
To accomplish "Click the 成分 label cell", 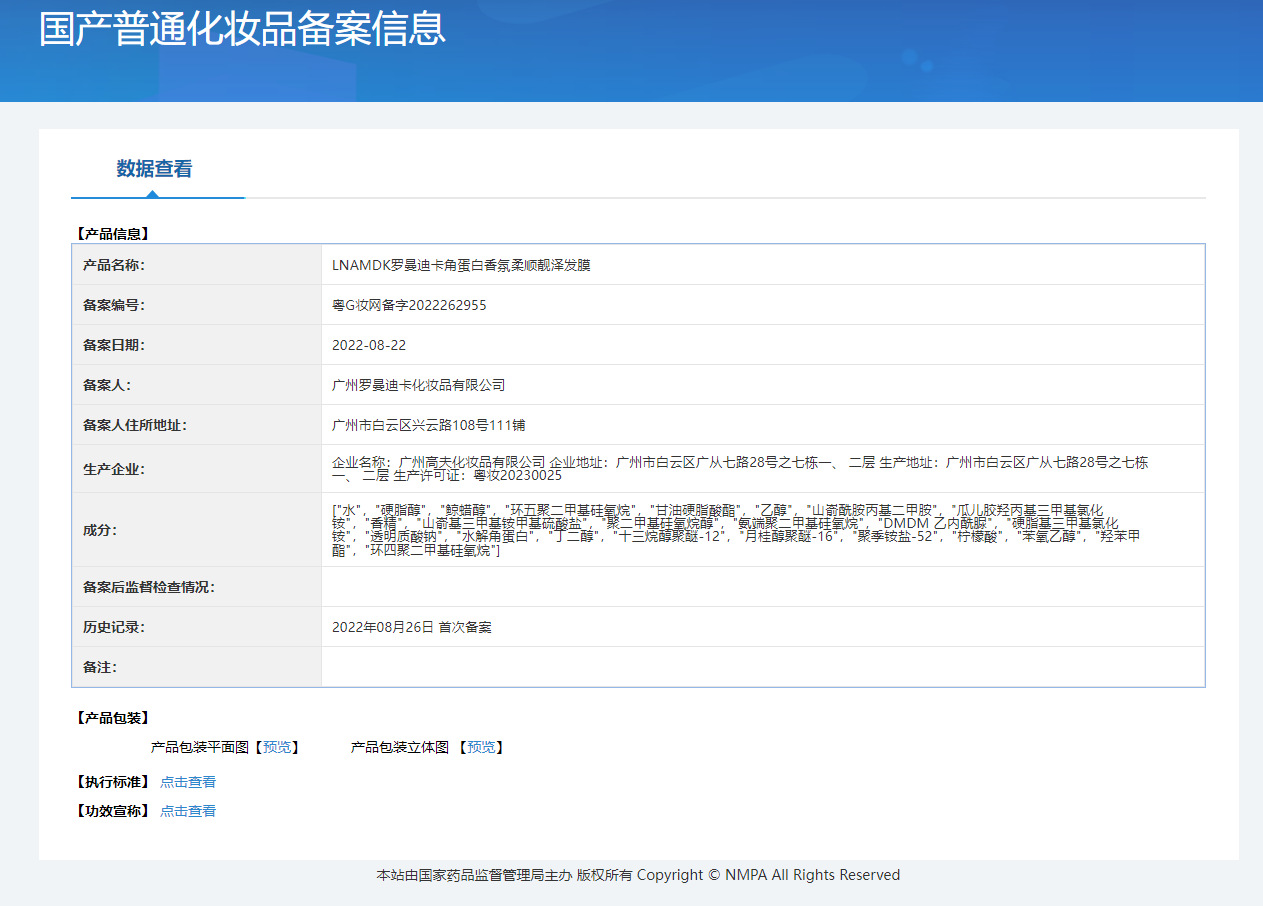I will point(197,530).
